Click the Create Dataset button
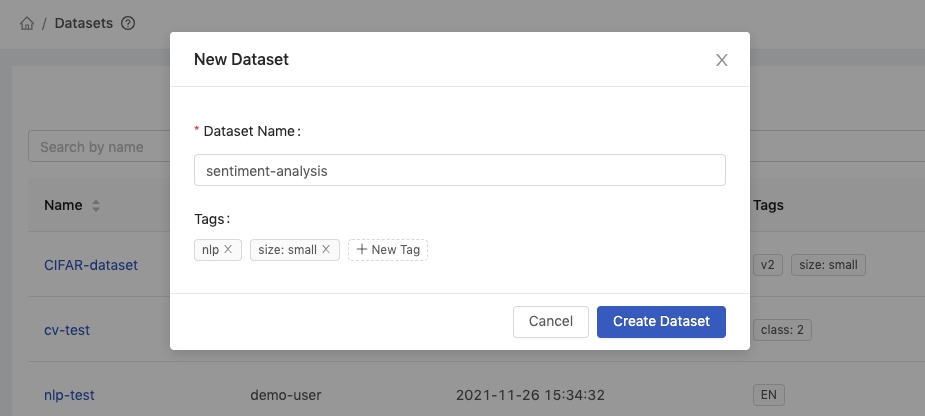The image size is (925, 416). (661, 322)
